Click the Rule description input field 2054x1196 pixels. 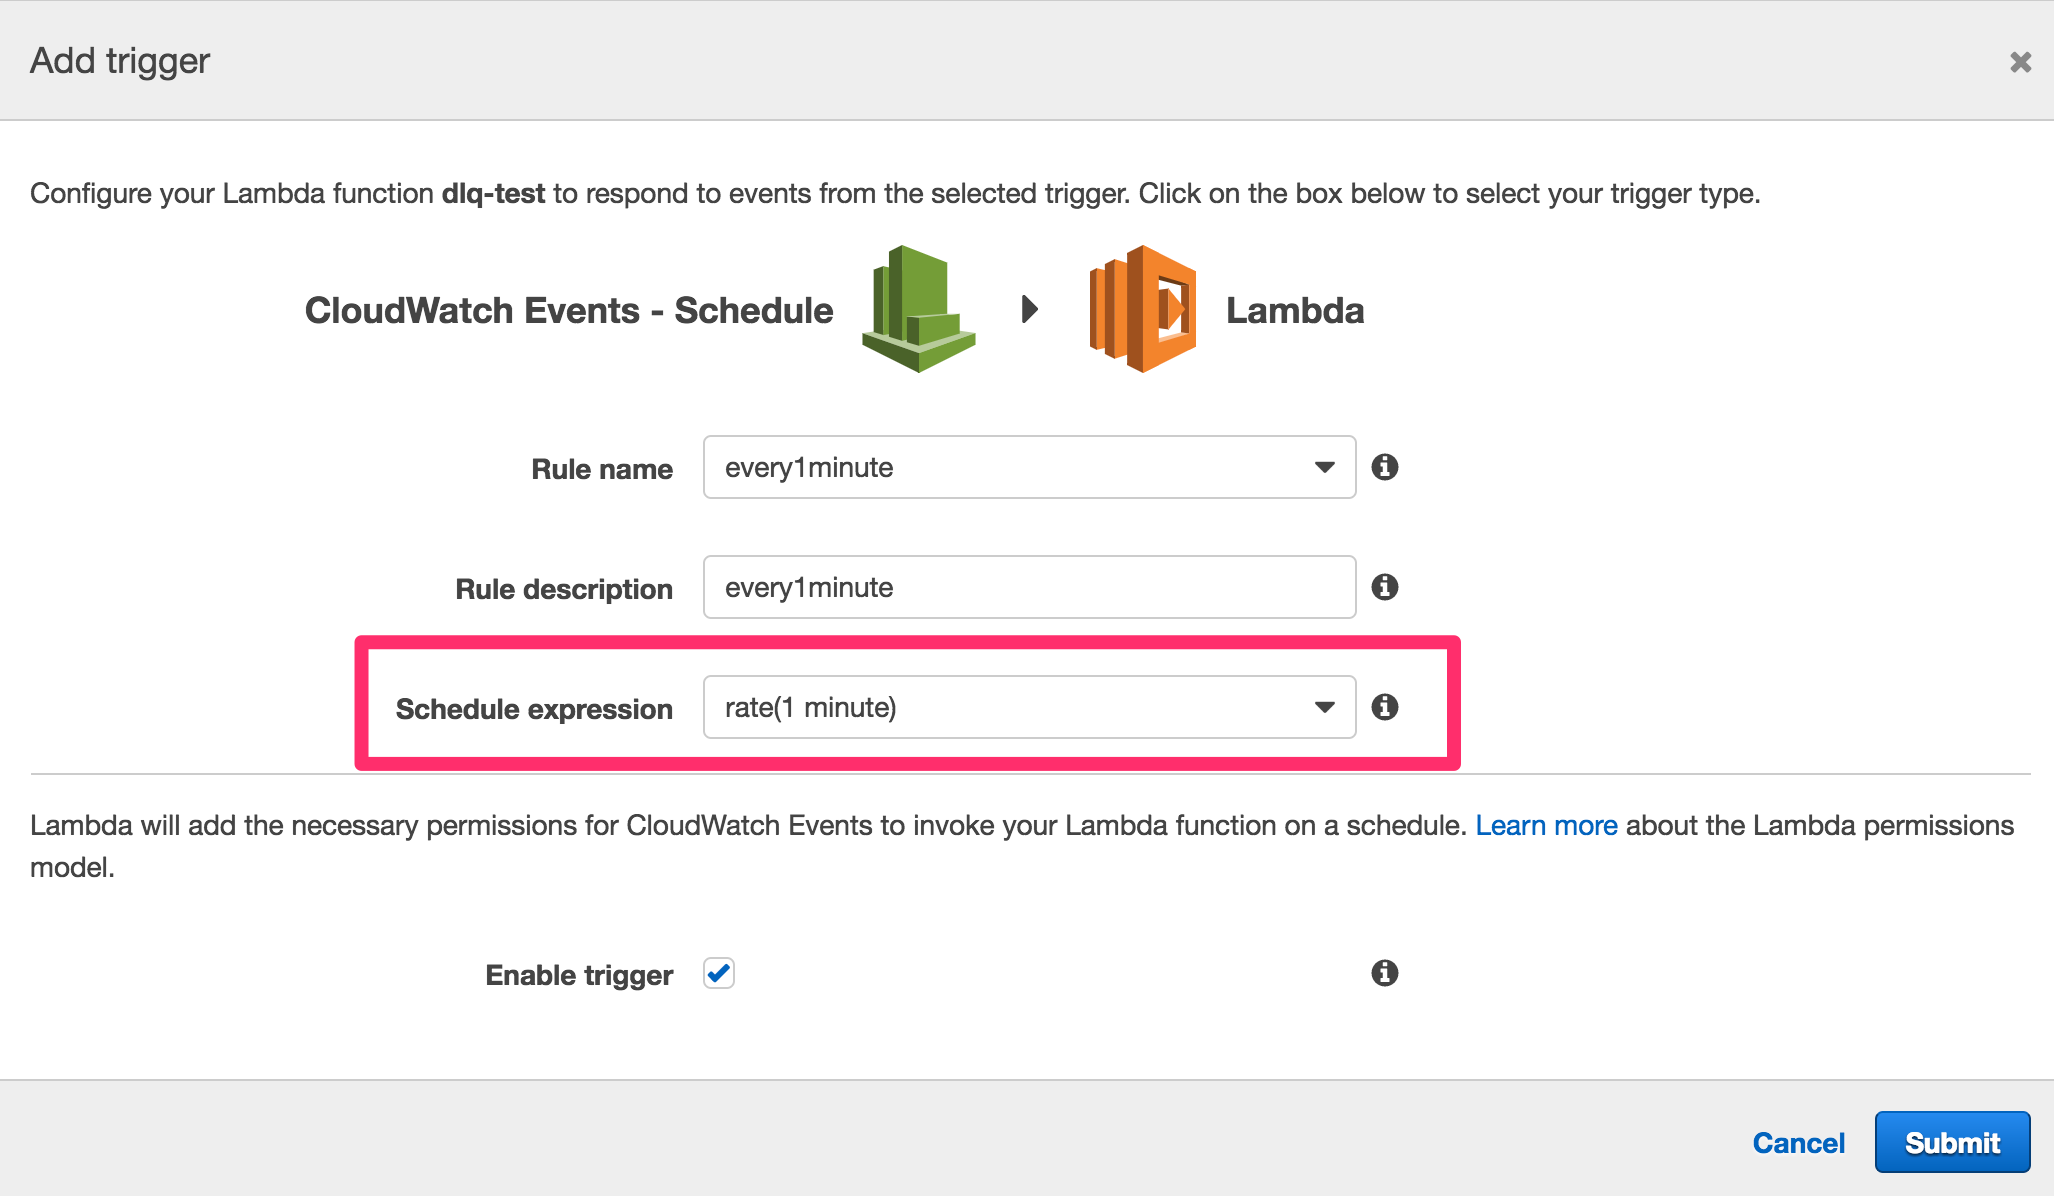[x=1028, y=587]
